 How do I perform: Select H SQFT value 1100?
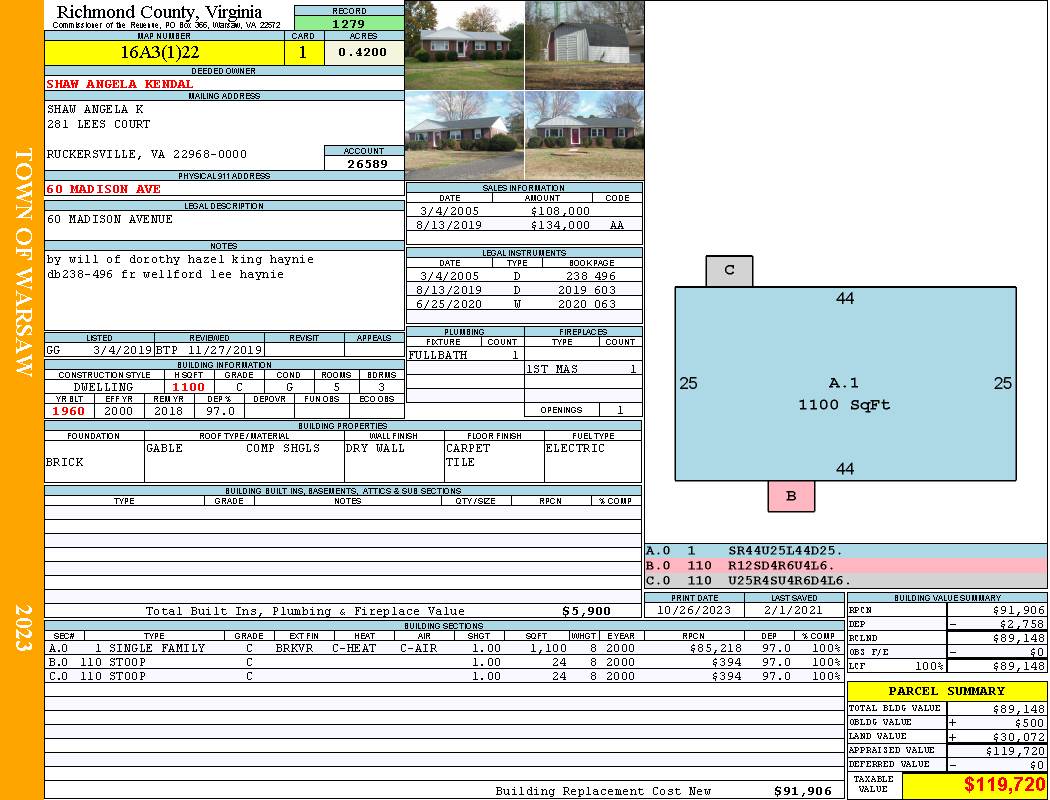click(x=188, y=387)
